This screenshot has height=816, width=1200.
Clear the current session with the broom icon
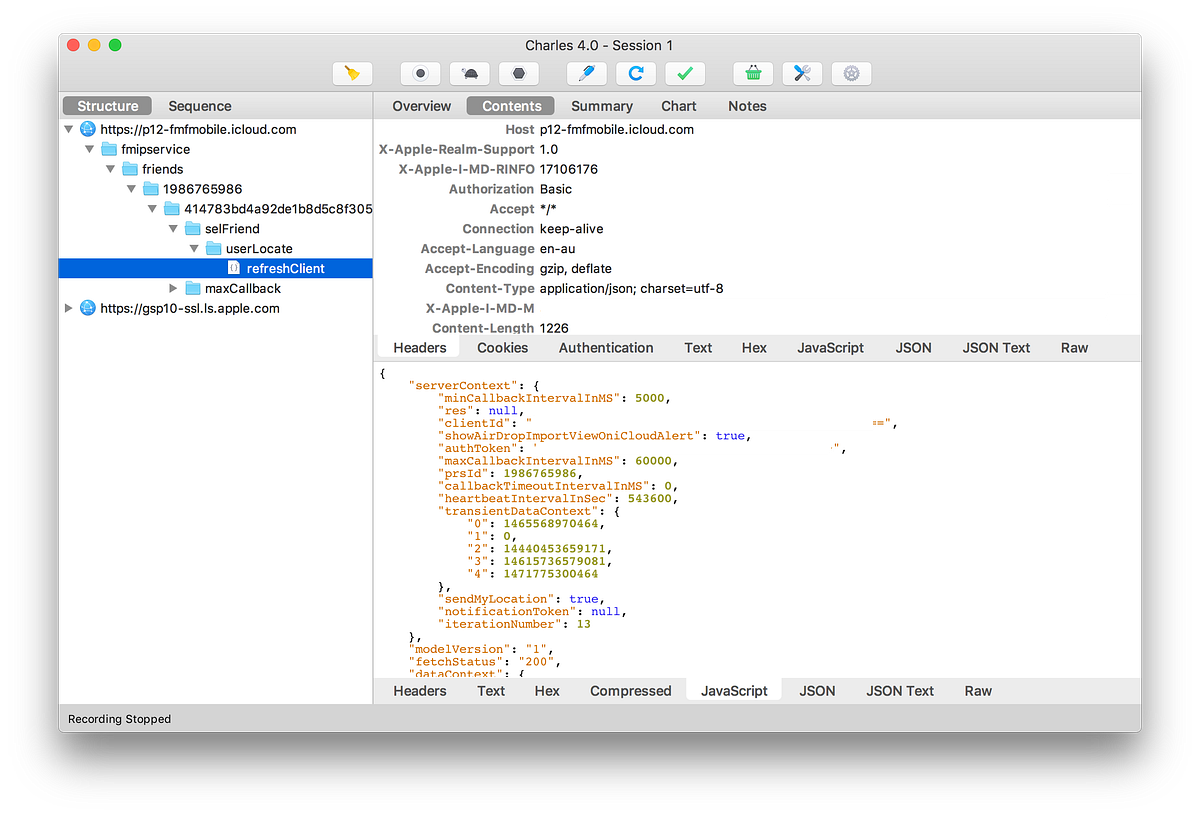tap(352, 73)
